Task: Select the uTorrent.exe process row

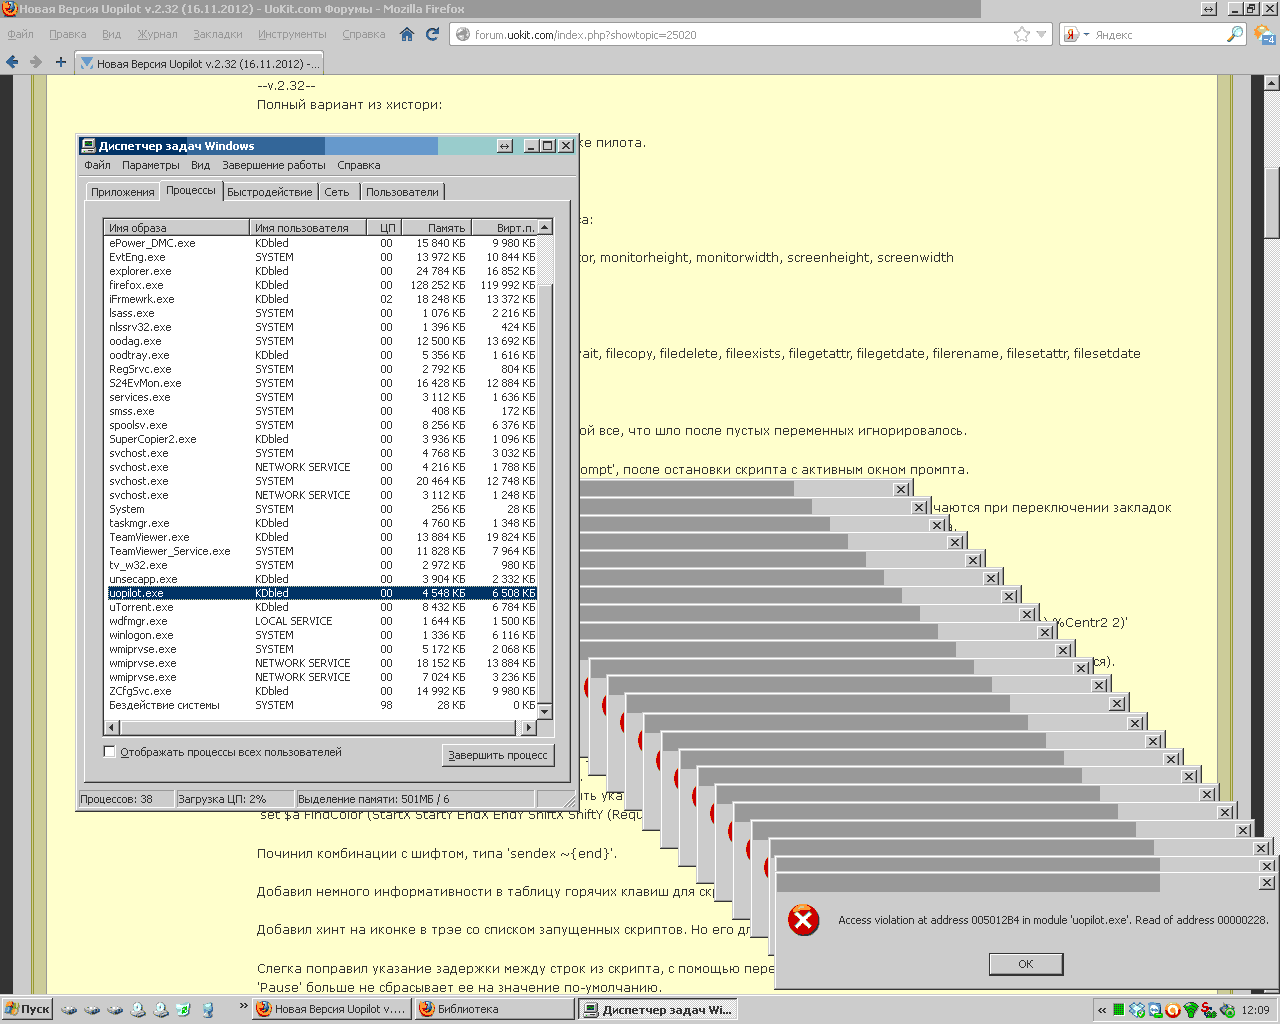Action: pyautogui.click(x=141, y=607)
